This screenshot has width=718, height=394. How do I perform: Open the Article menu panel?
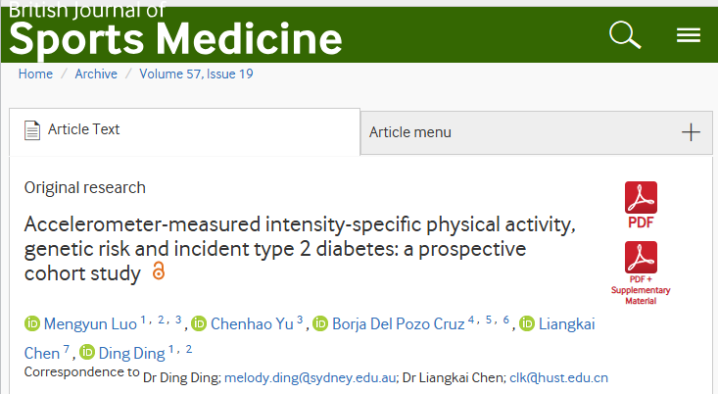536,132
